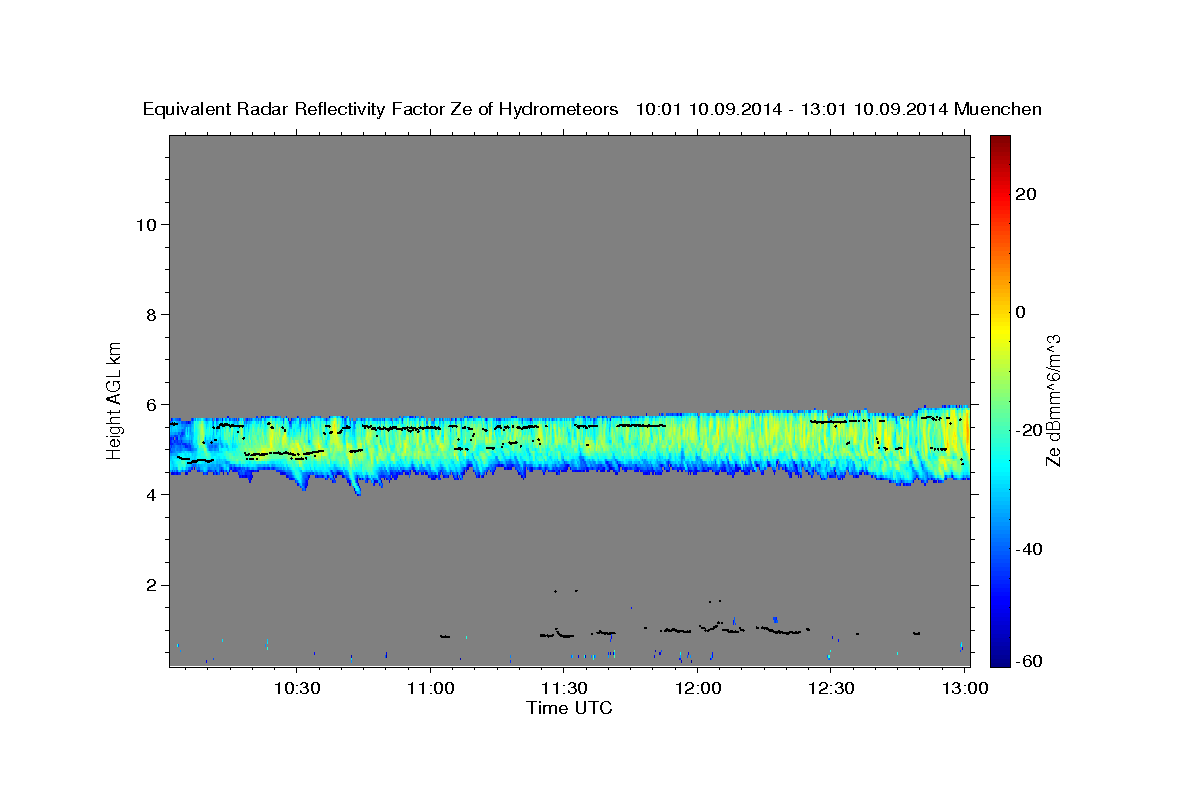1200x800 pixels.
Task: Click the colorbar label 20
Action: tap(1025, 194)
